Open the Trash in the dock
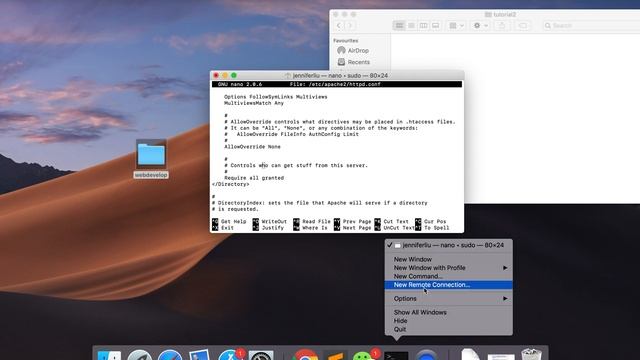This screenshot has width=640, height=360. [x=531, y=354]
